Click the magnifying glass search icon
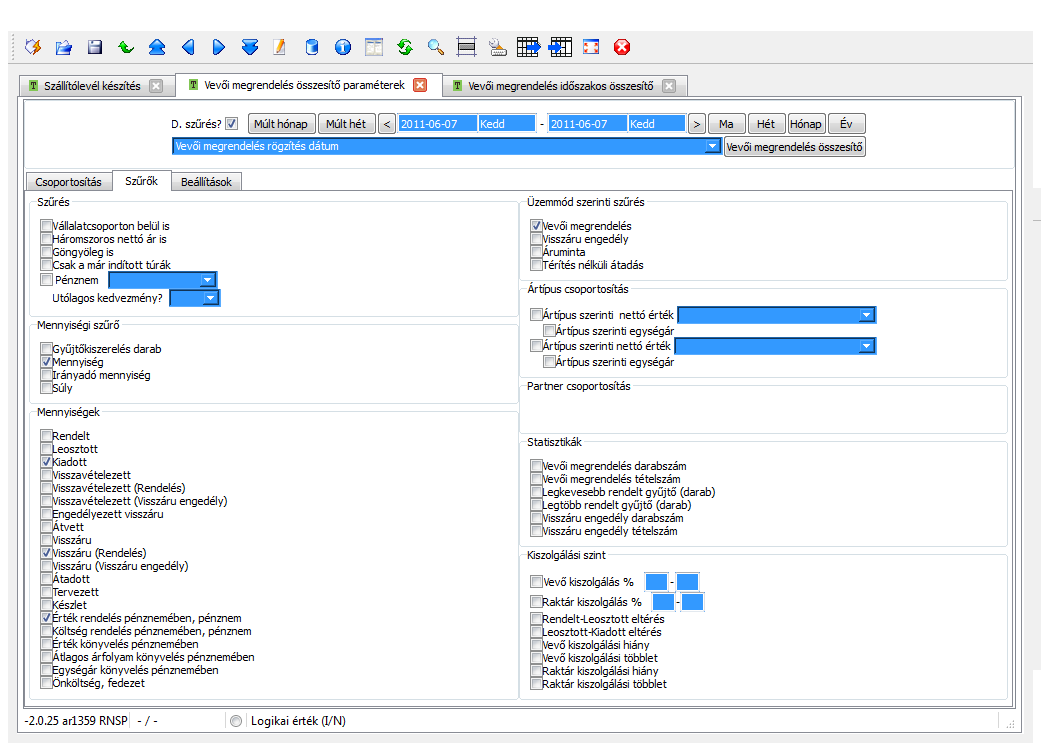Screen dimensions: 1041x751 [x=436, y=47]
